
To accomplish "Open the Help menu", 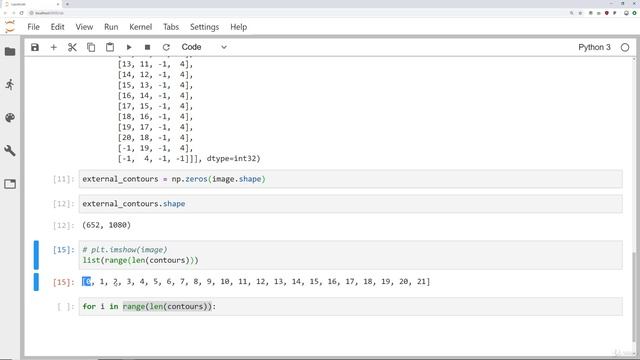I will coord(238,27).
